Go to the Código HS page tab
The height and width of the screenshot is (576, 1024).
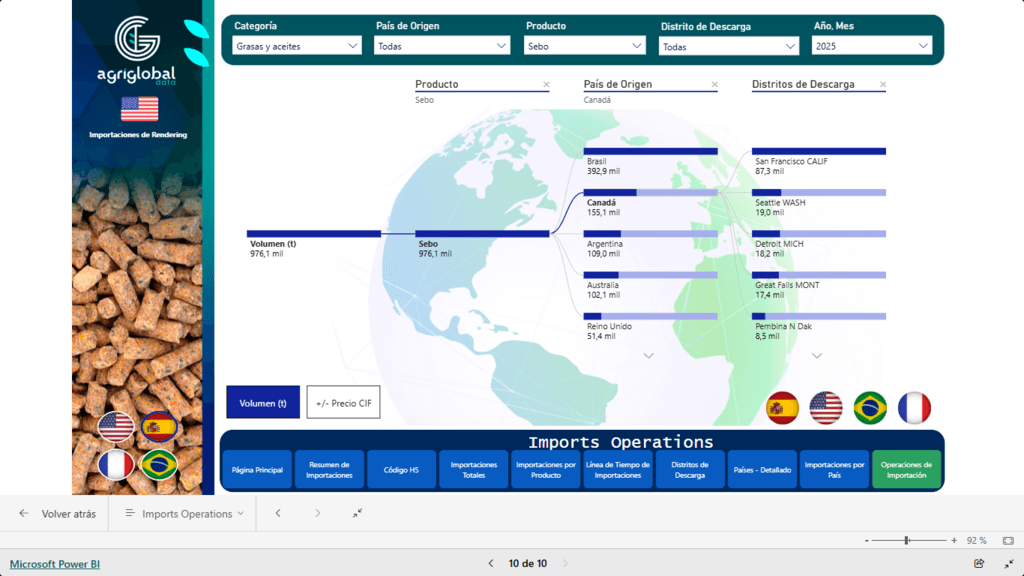[x=401, y=470]
